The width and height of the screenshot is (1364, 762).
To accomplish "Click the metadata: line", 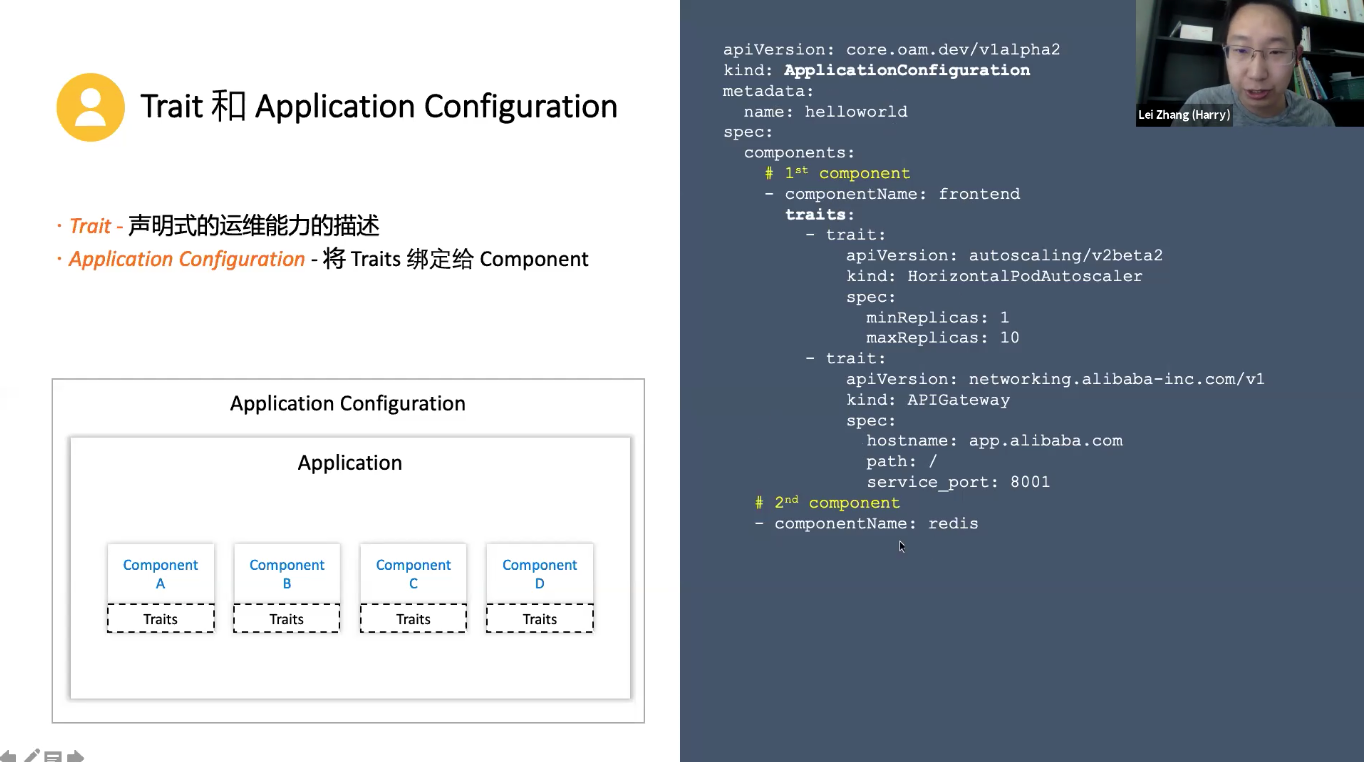I will pos(769,91).
